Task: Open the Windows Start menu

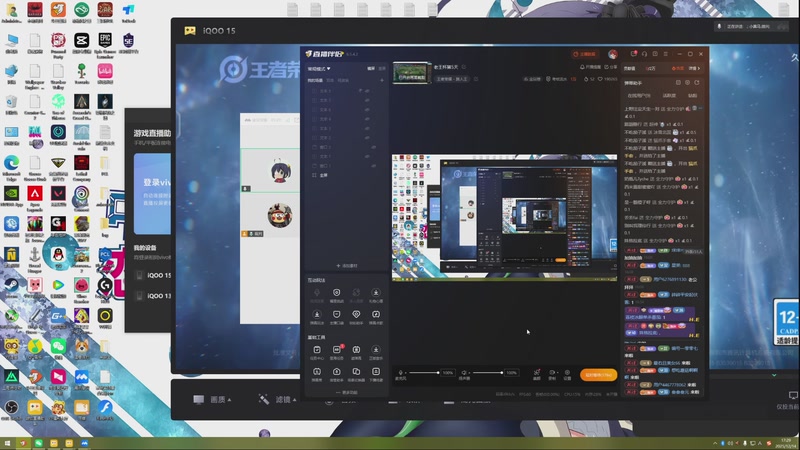Action: tap(7, 443)
